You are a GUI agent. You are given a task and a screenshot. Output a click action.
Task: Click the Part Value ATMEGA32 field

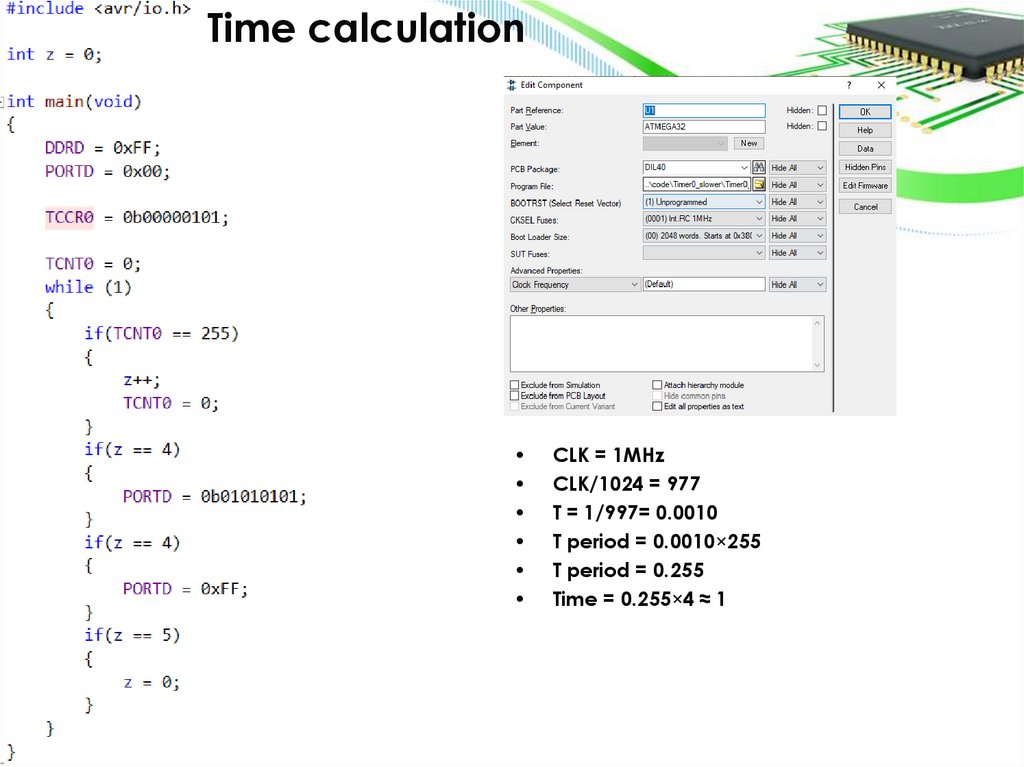[704, 127]
